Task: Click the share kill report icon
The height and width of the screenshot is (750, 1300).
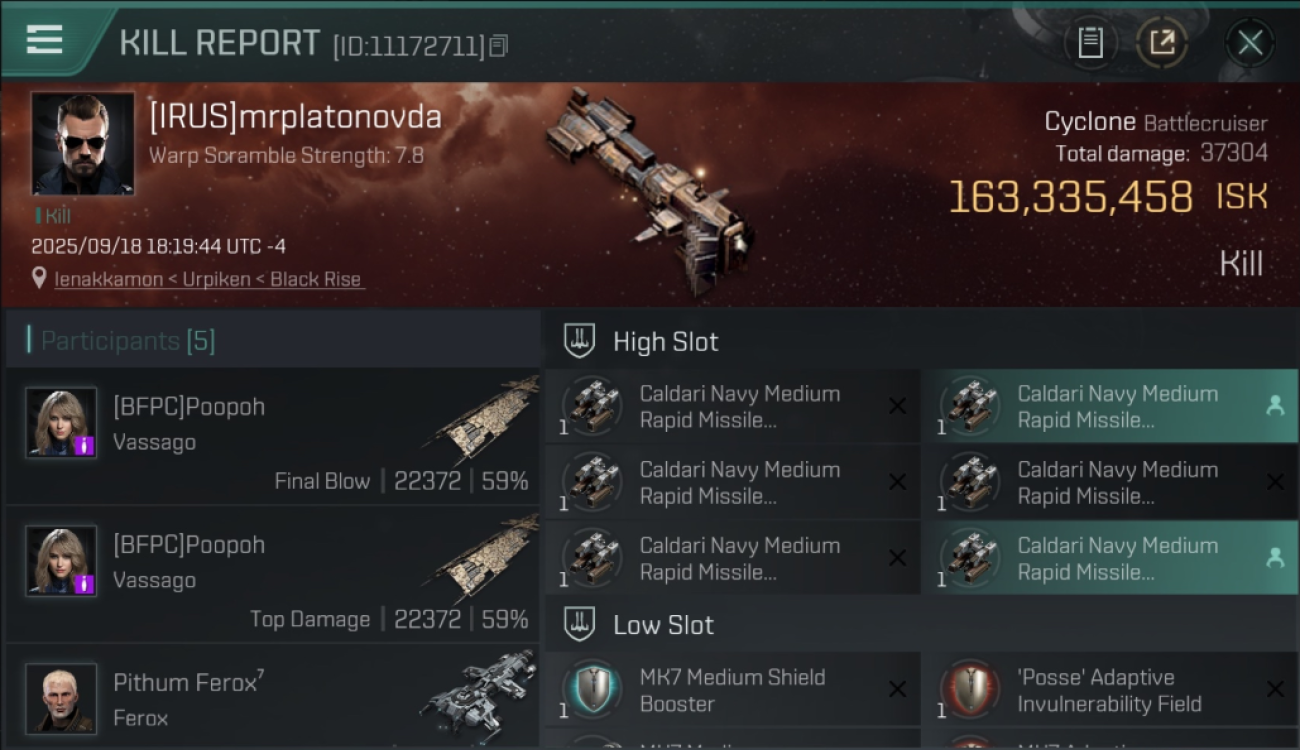Action: [x=1162, y=43]
